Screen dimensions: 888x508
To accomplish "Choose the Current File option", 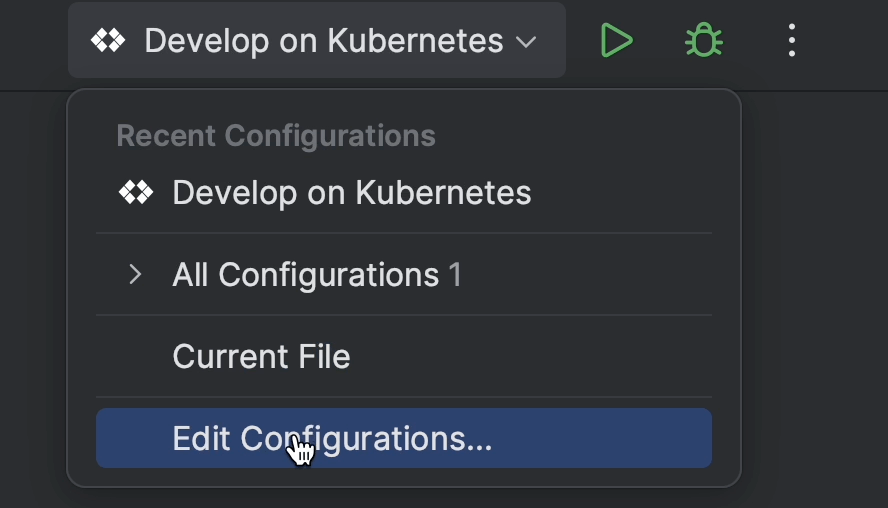I will click(x=261, y=356).
